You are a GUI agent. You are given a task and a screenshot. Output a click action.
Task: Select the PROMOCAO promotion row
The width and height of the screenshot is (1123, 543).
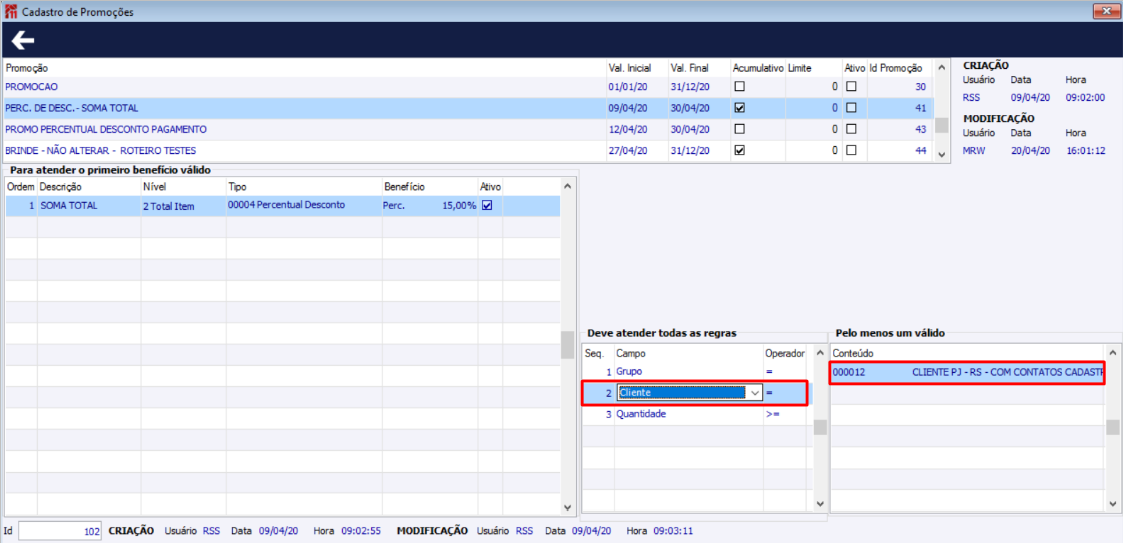468,87
